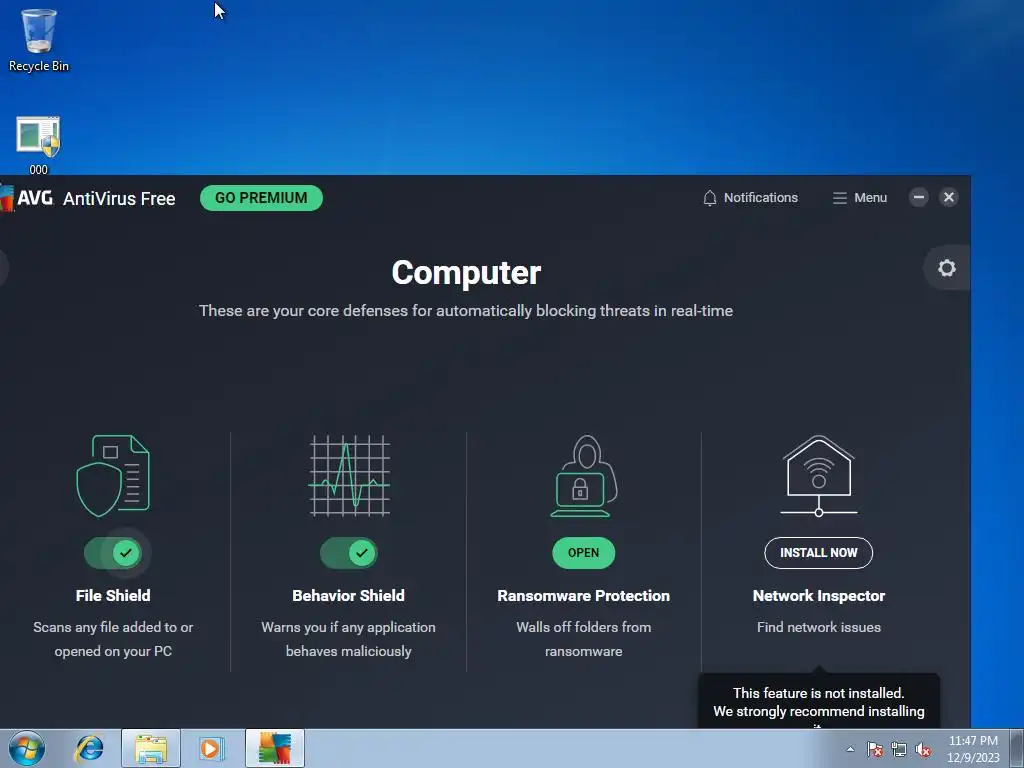Viewport: 1024px width, 768px height.
Task: Close the AVG AntiVirus window
Action: [x=948, y=197]
